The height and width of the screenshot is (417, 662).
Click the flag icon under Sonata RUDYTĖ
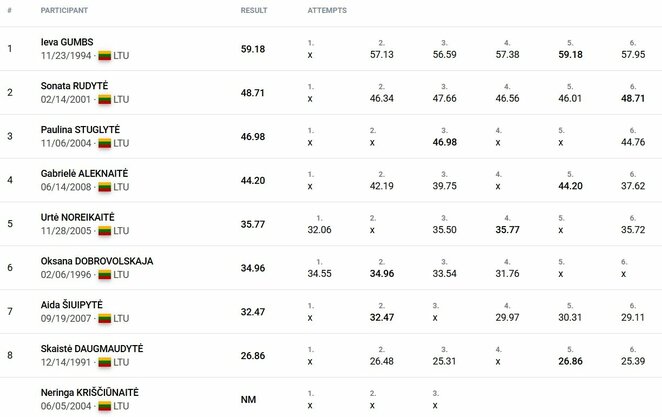click(105, 100)
